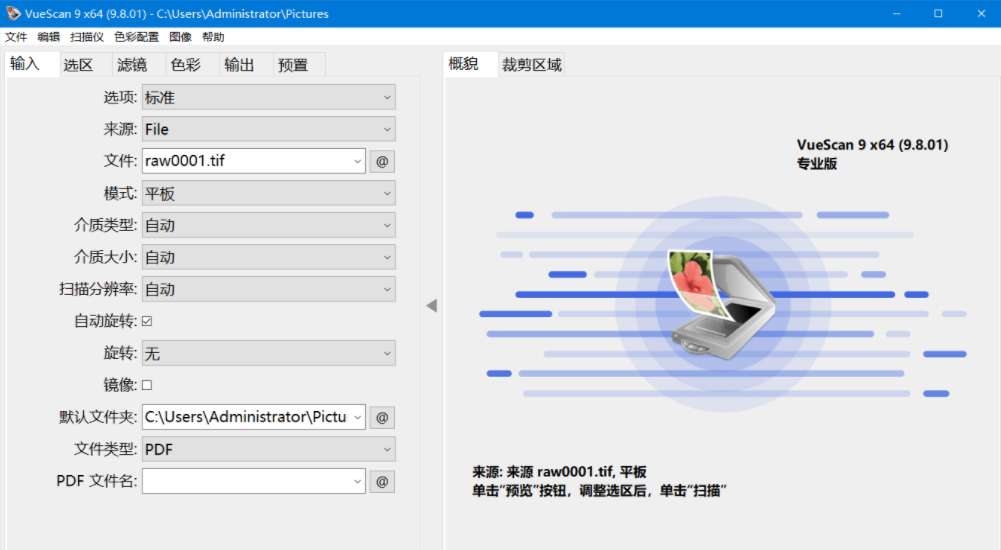Open the 来源 dropdown showing File
The height and width of the screenshot is (550, 1001).
(x=268, y=129)
